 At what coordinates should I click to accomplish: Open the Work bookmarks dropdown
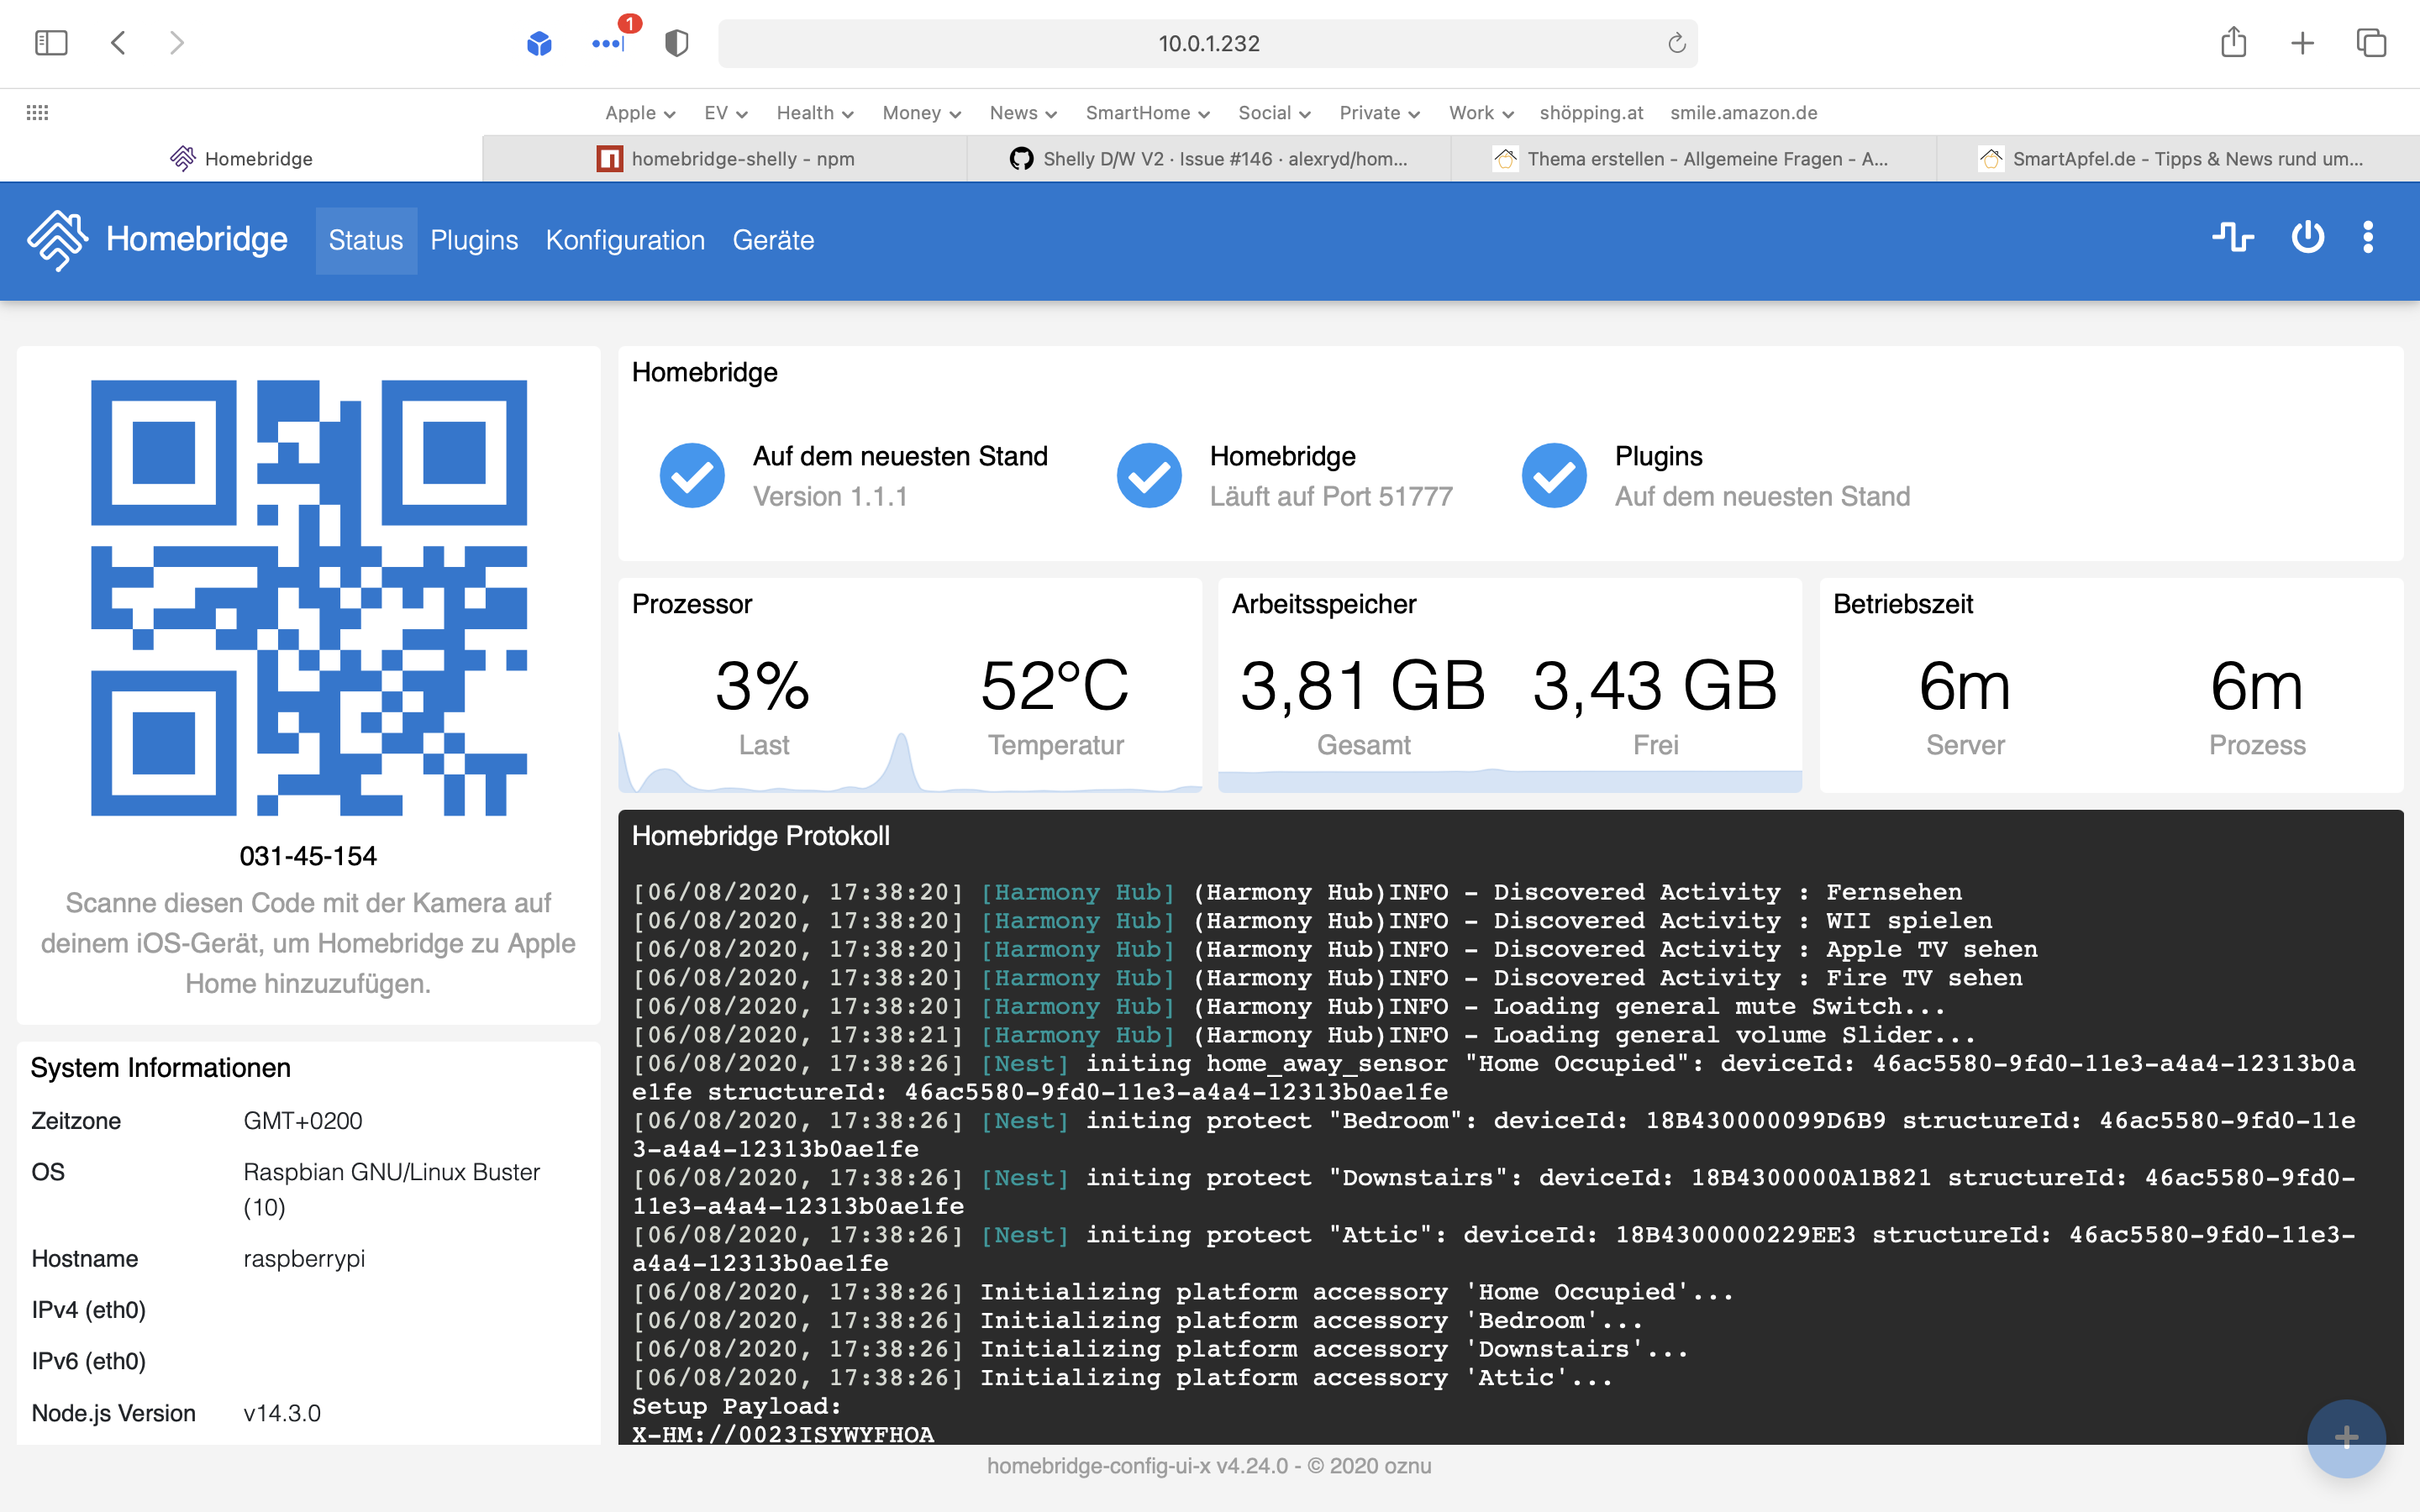tap(1481, 113)
